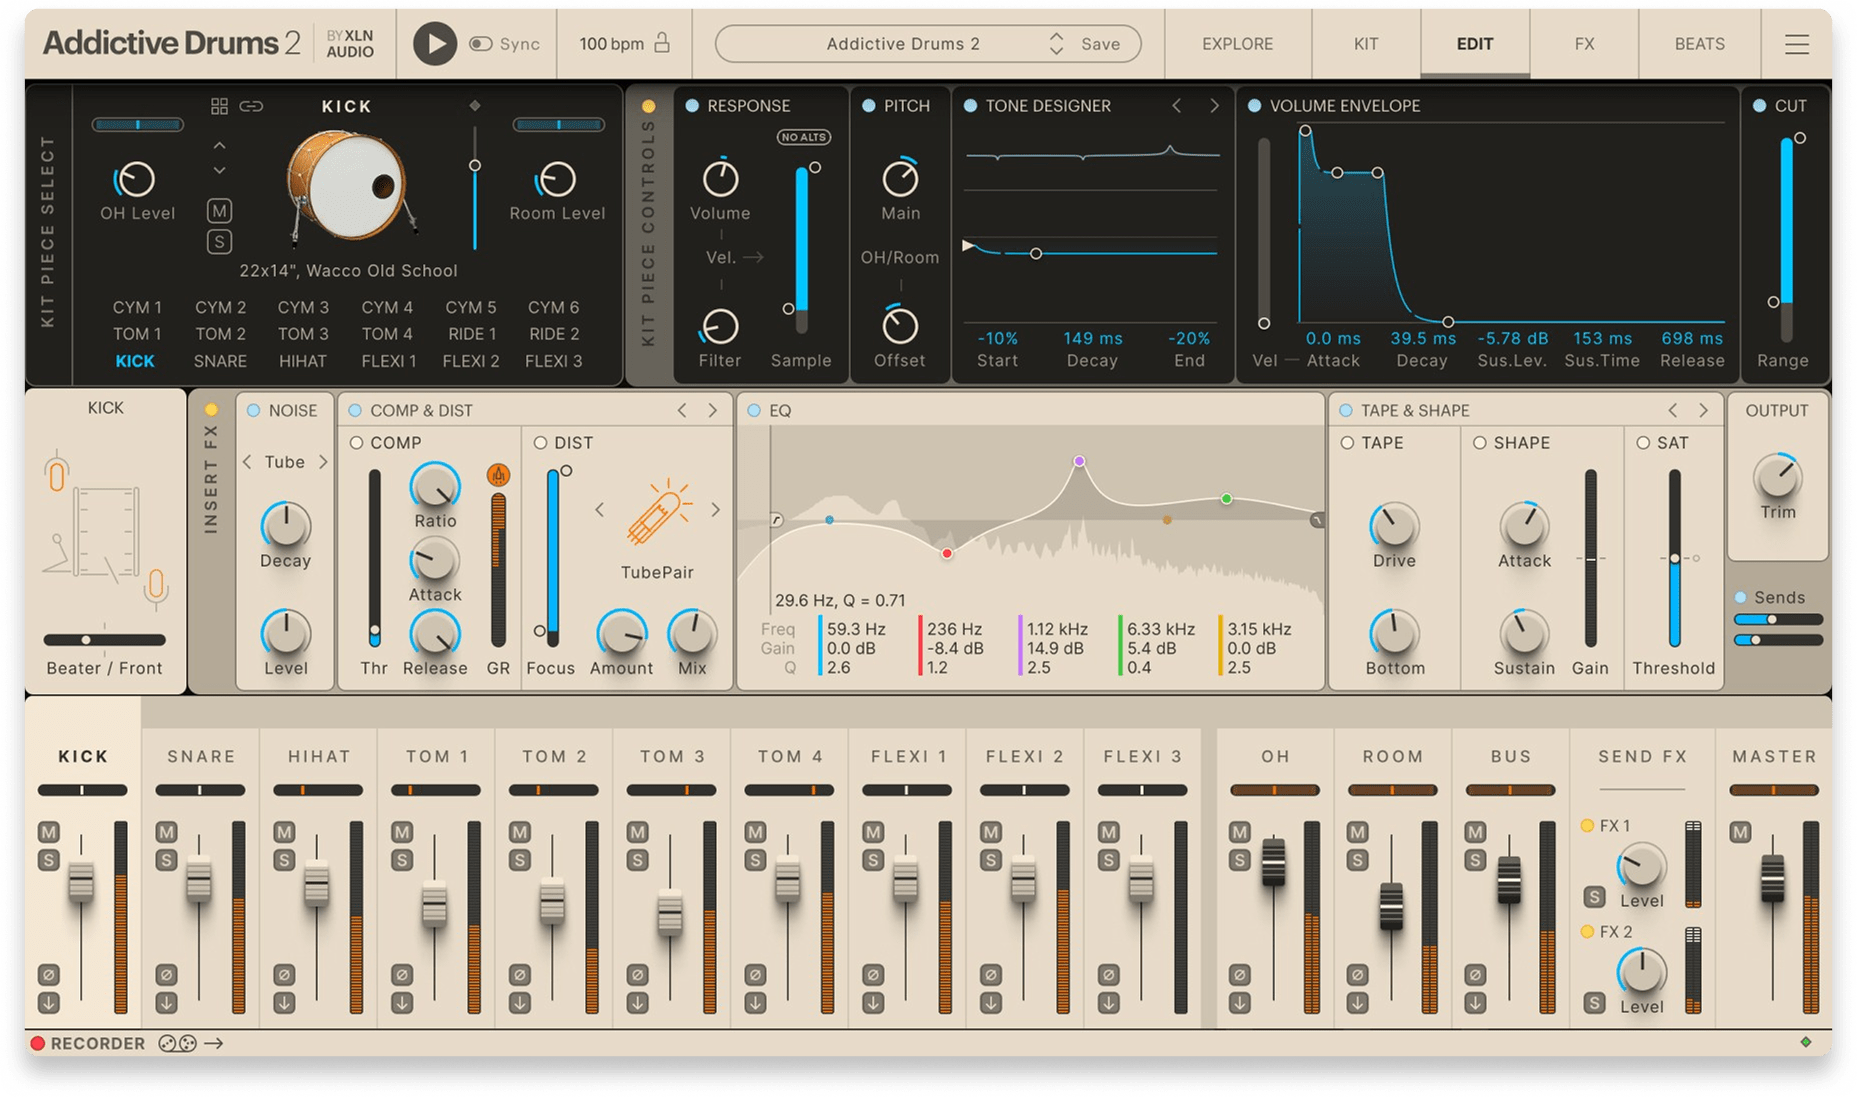Click the tempo lock icon beside 100 bpm
Viewport: 1857px width, 1097px height.
click(x=662, y=43)
